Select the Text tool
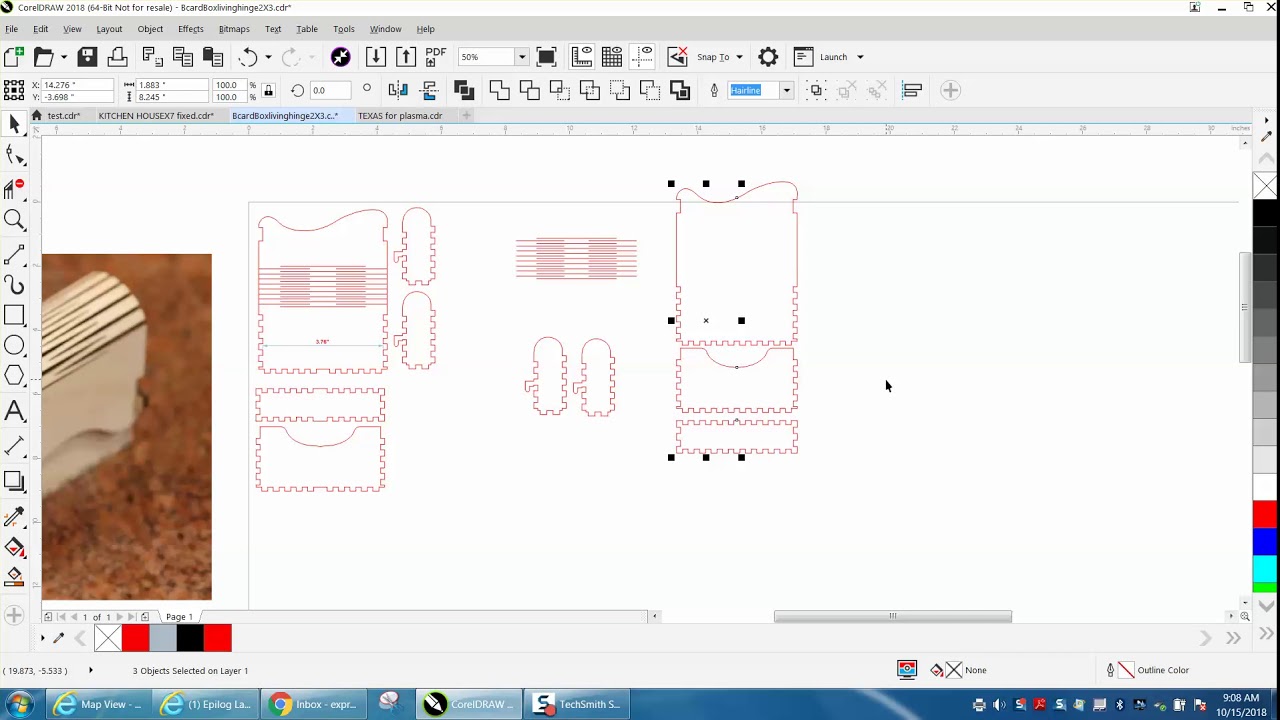 pyautogui.click(x=14, y=411)
